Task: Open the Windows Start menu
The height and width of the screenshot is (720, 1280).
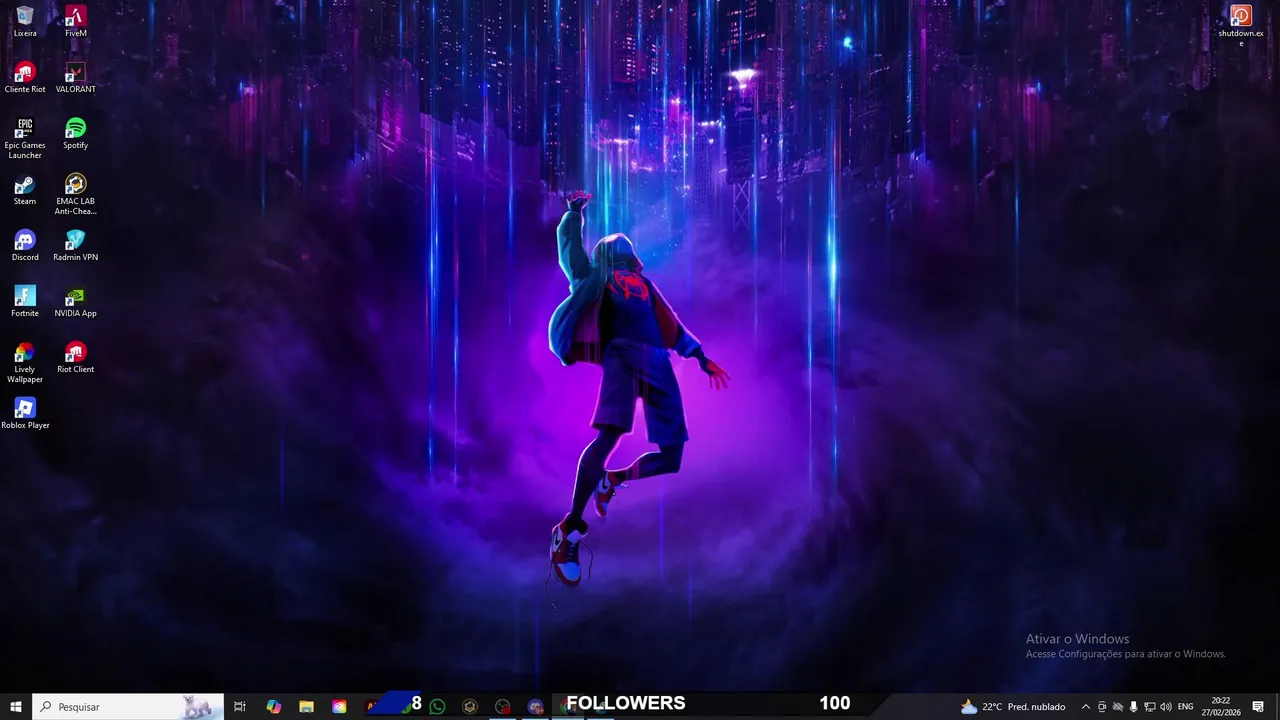Action: pos(16,706)
